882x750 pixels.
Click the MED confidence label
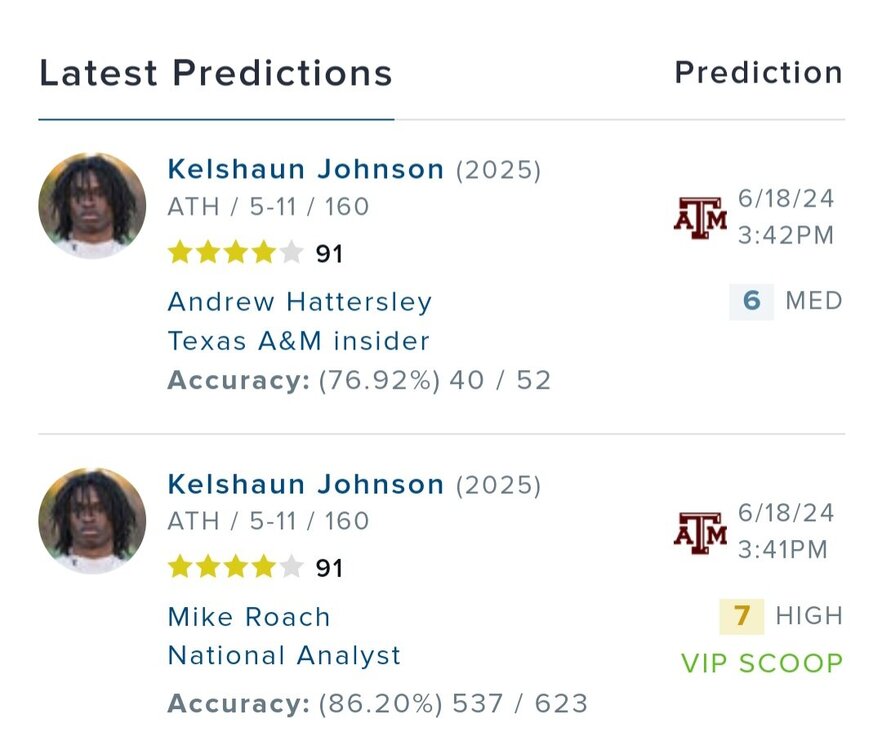[814, 301]
